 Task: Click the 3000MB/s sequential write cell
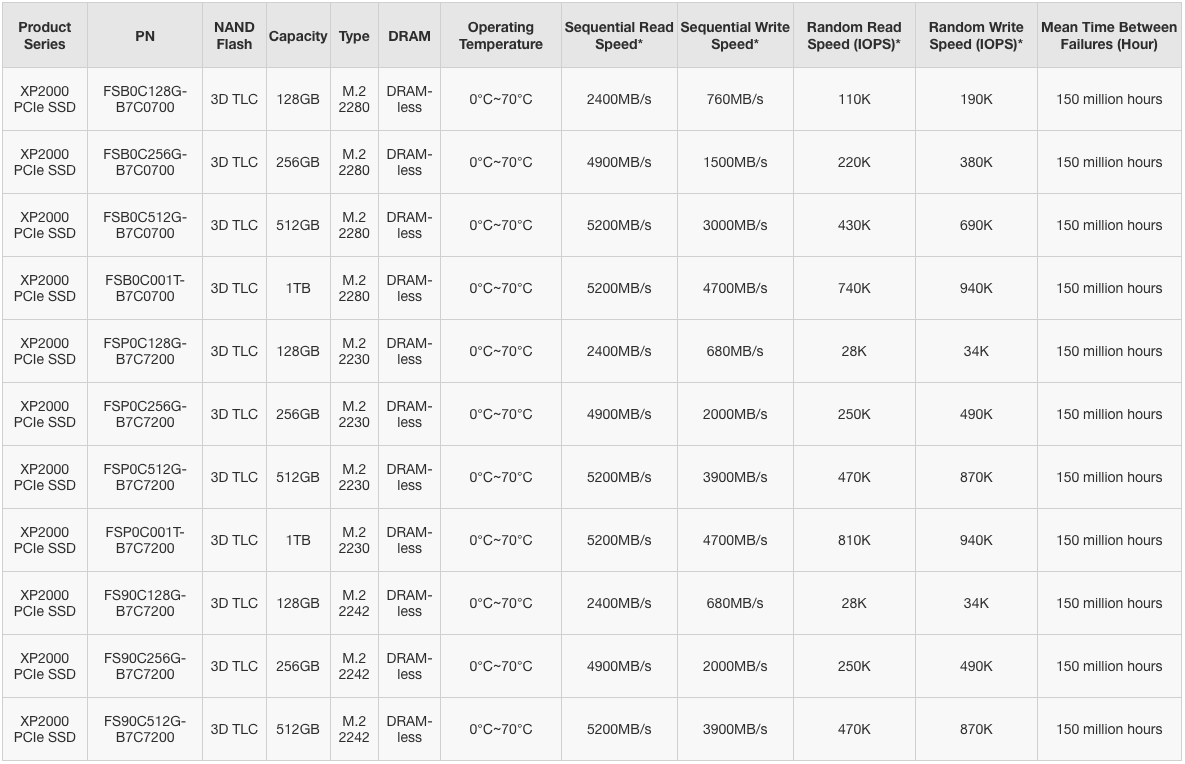(735, 225)
